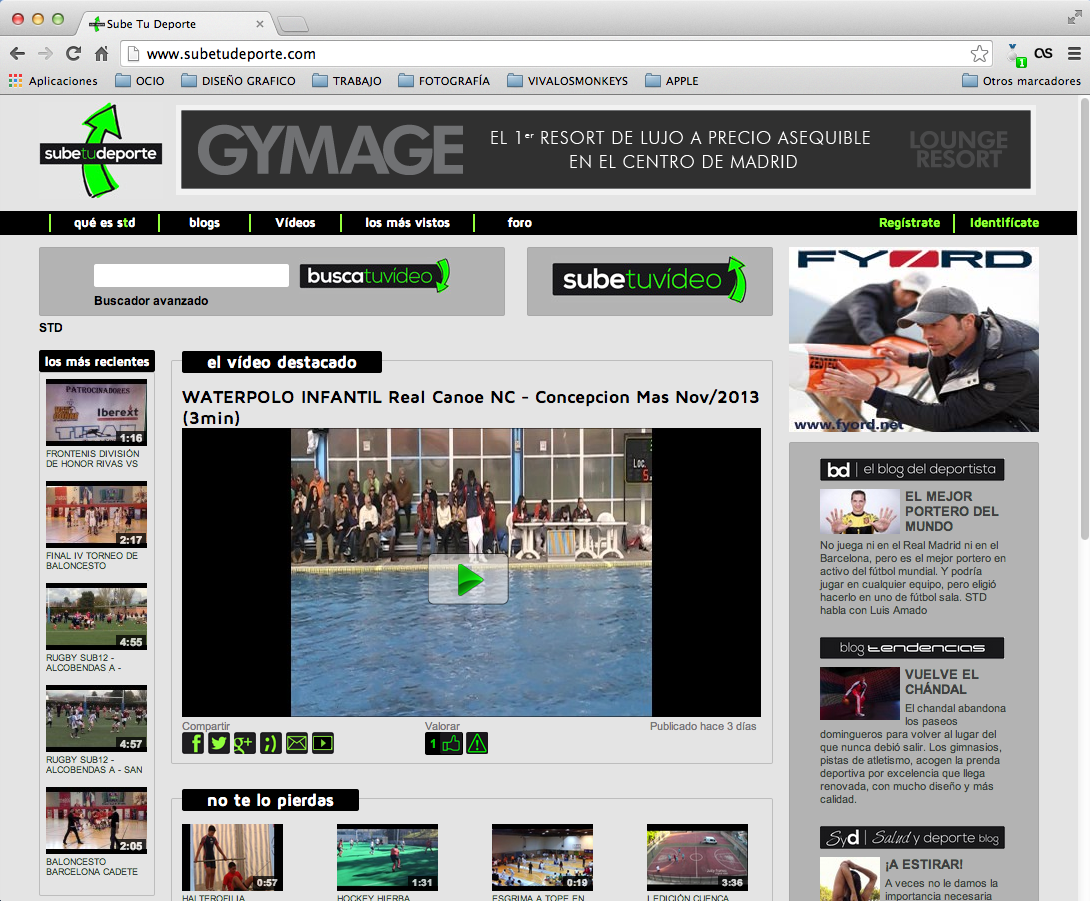Click the subetuvídeo upload button
Image resolution: width=1090 pixels, height=901 pixels.
[649, 279]
